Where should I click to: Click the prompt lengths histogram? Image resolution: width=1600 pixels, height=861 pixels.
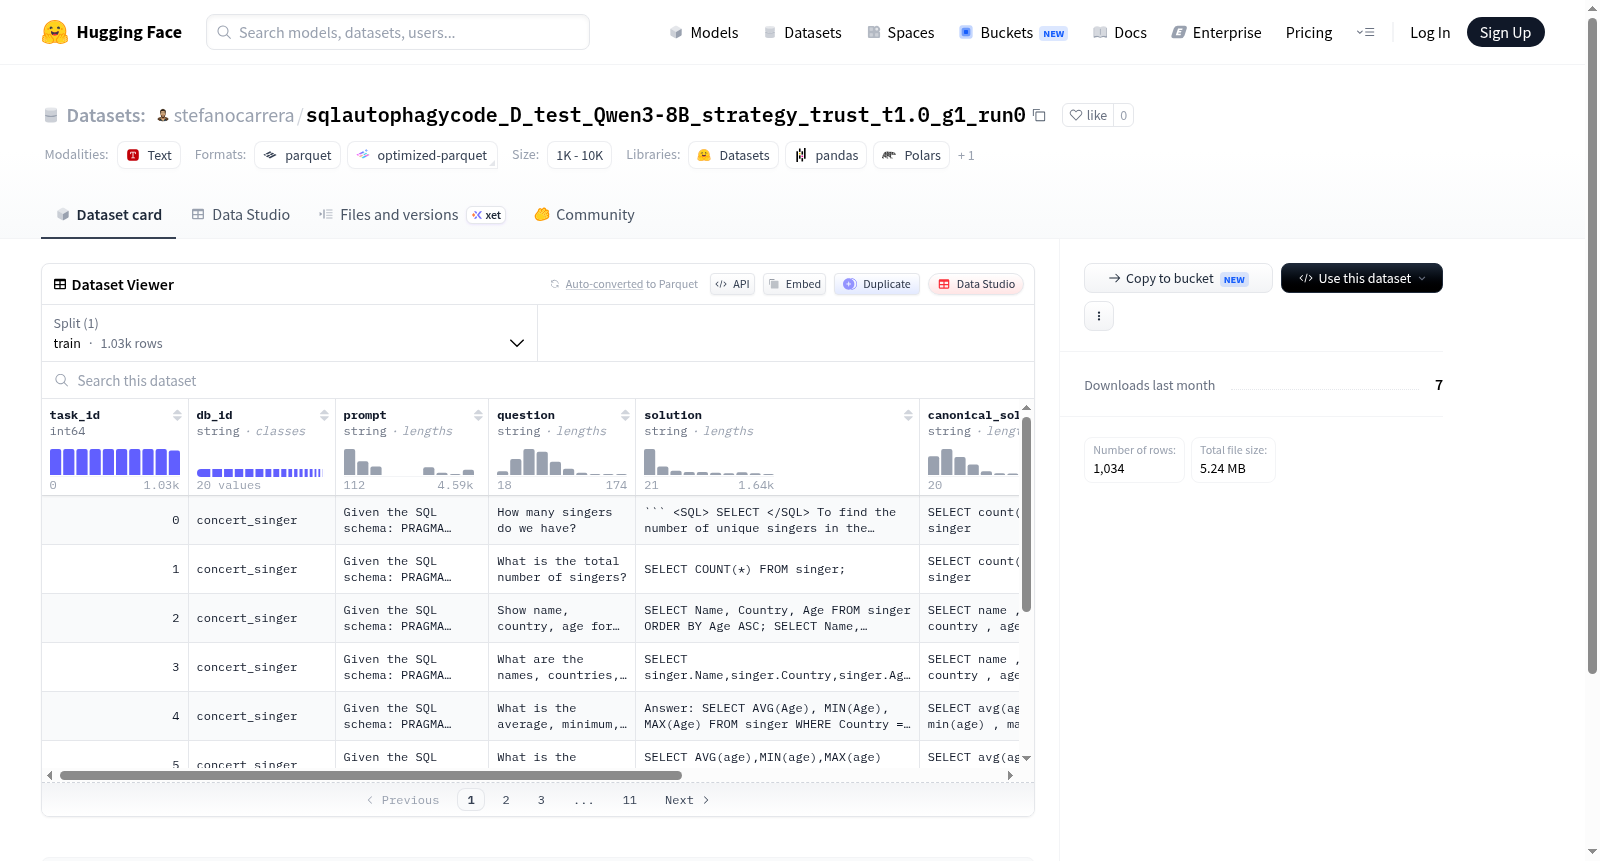click(408, 461)
